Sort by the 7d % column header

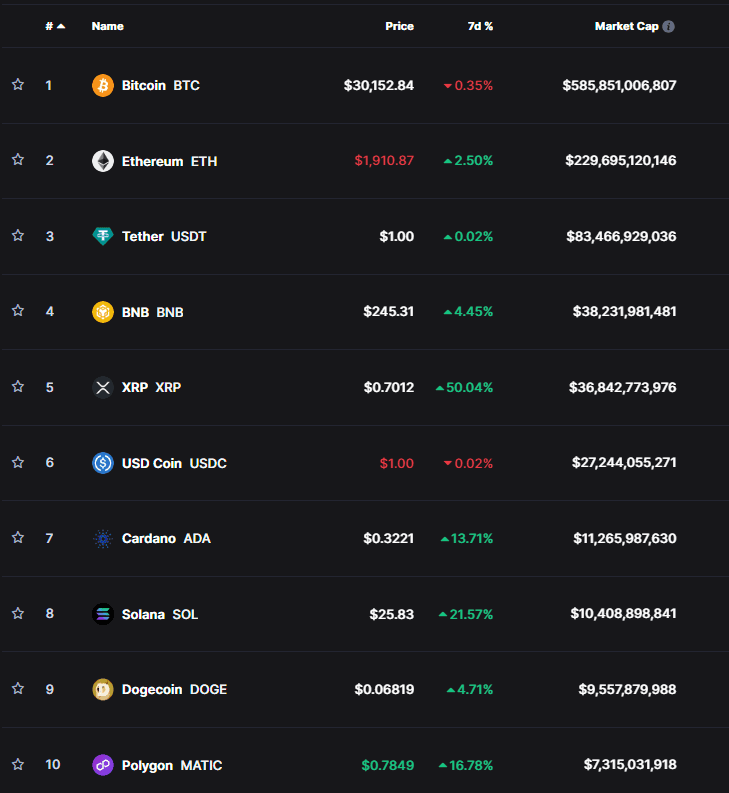[480, 26]
